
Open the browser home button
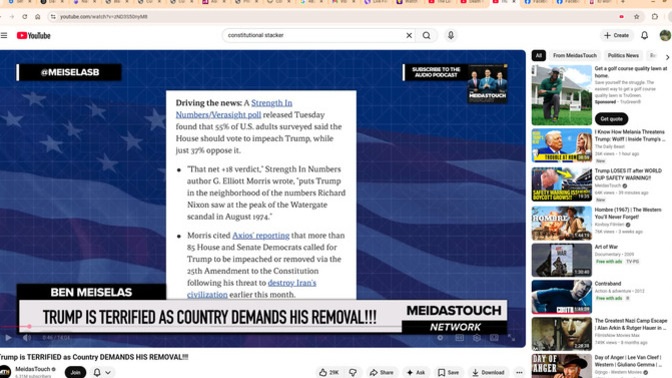coord(38,17)
